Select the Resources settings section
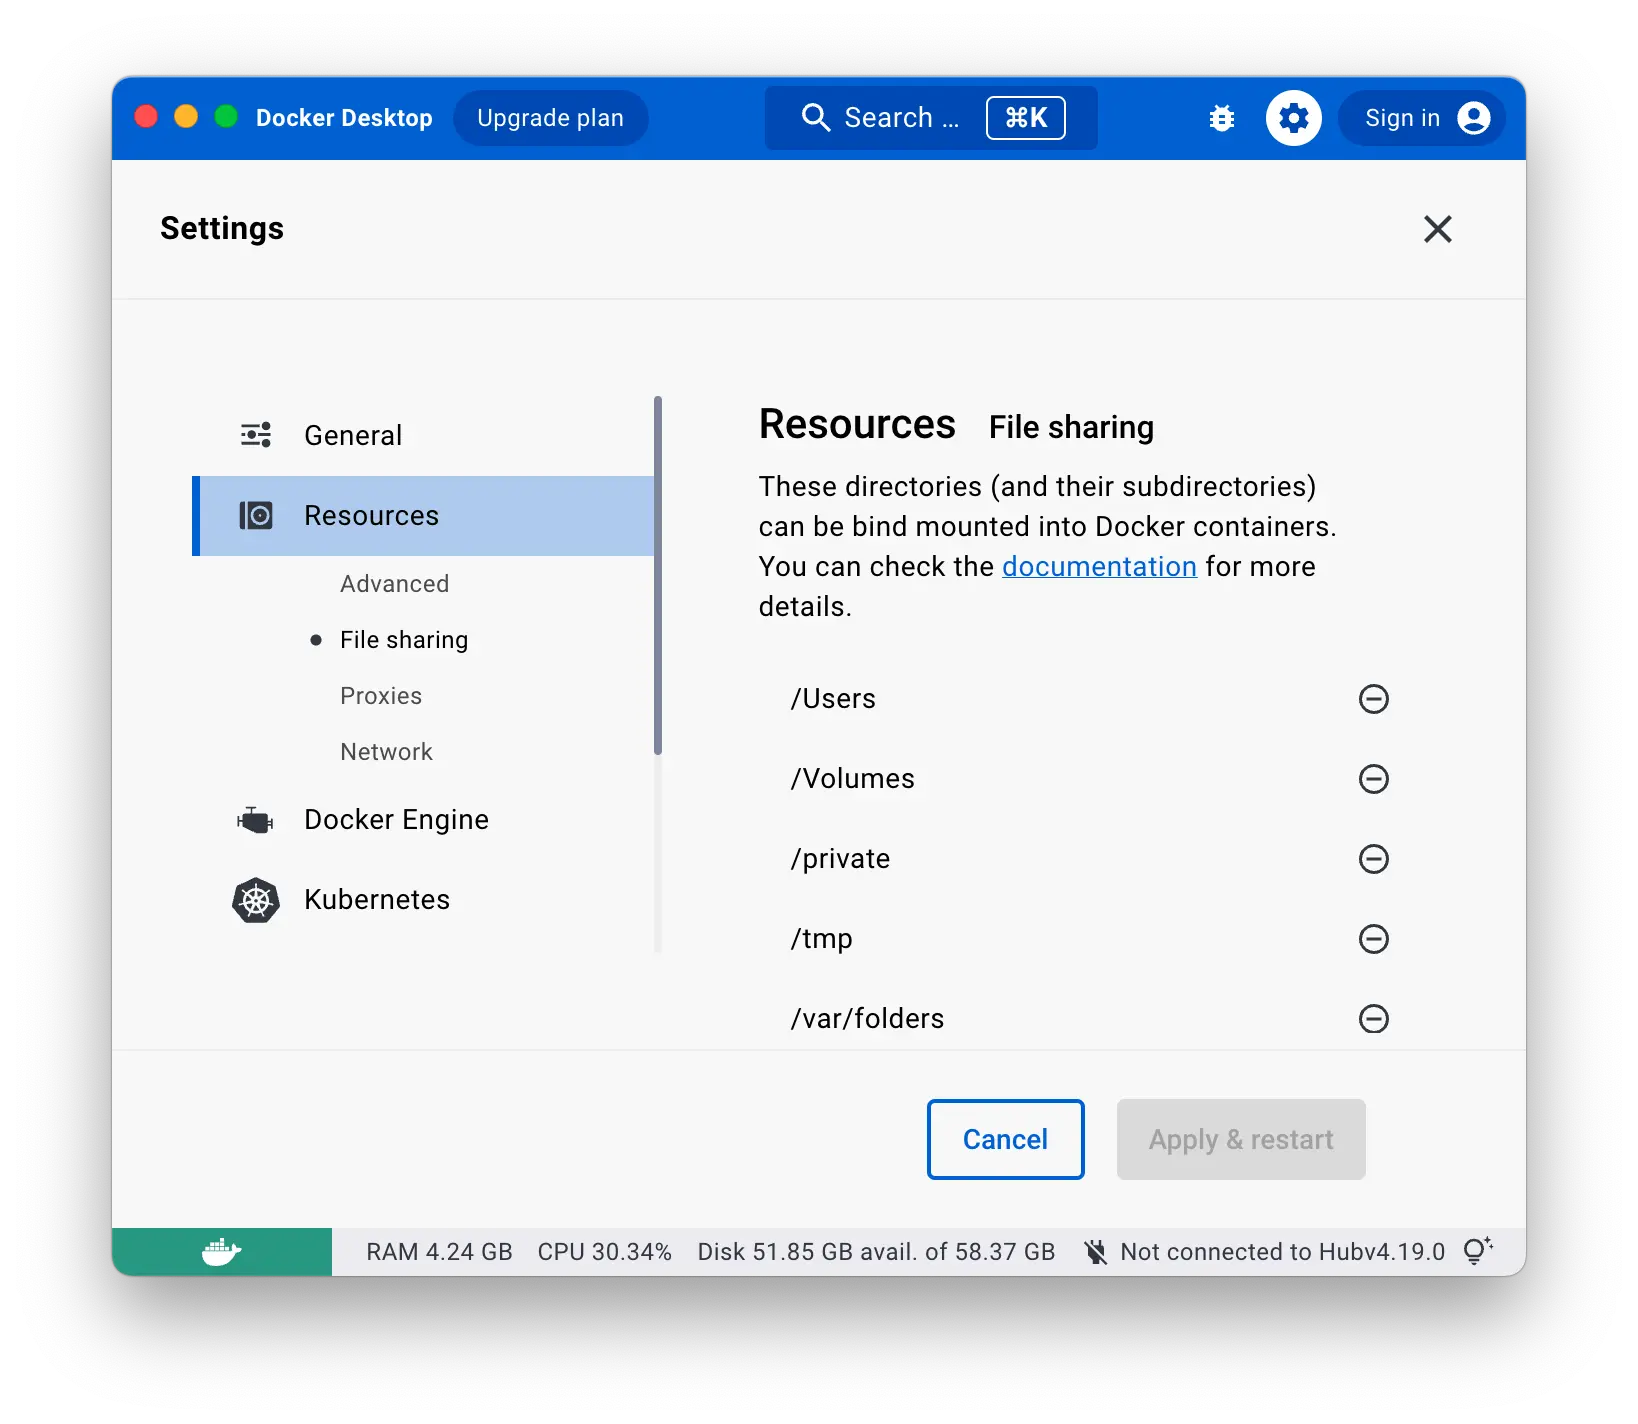 pos(423,515)
